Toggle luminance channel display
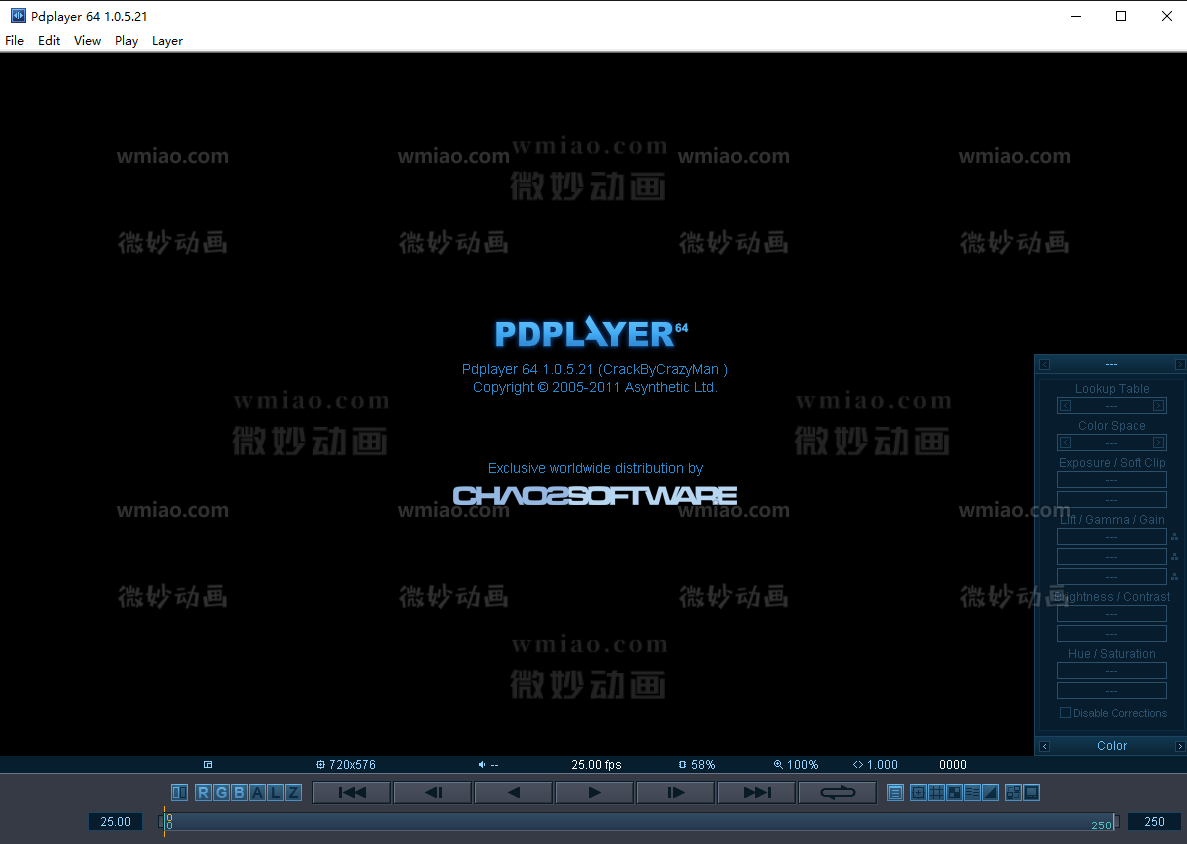 pyautogui.click(x=276, y=792)
